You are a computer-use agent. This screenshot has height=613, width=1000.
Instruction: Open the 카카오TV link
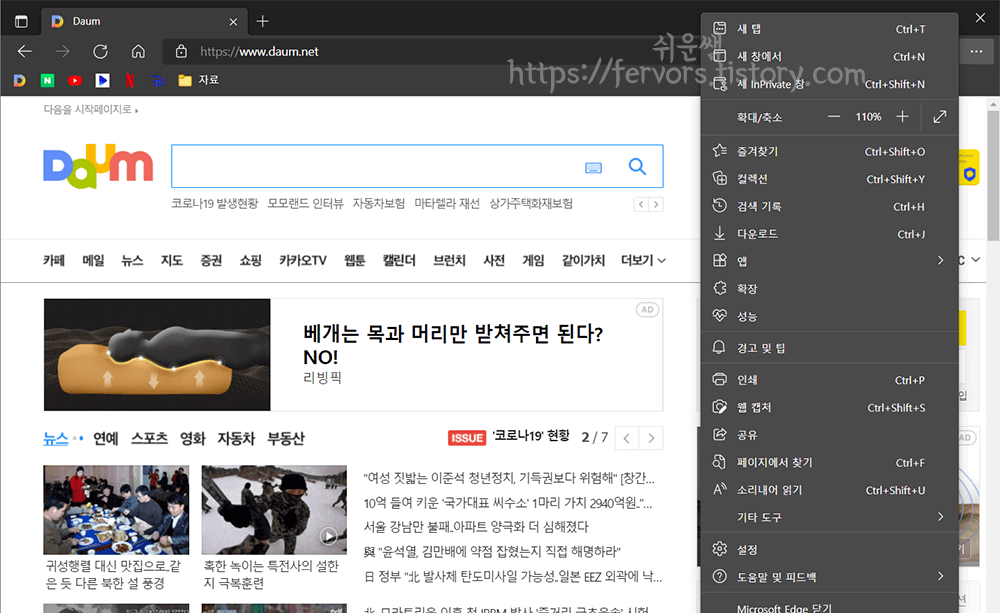tap(302, 260)
